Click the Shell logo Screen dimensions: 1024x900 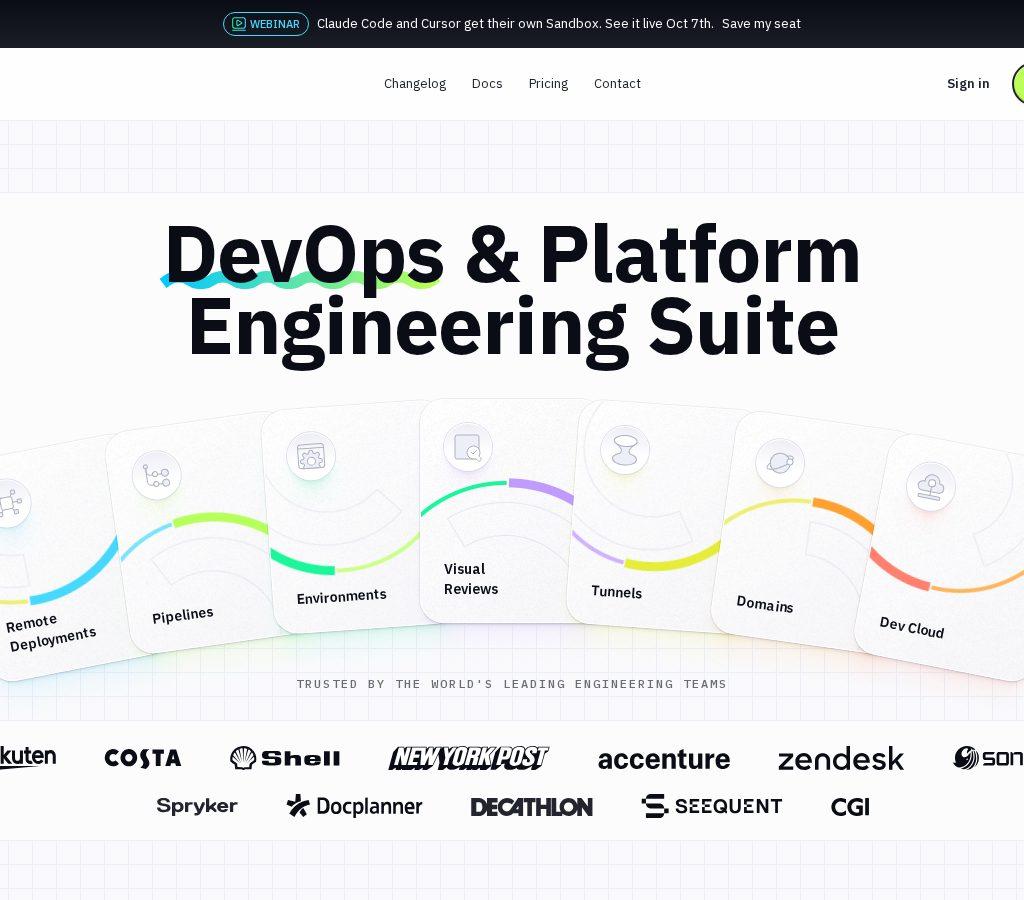pos(285,758)
